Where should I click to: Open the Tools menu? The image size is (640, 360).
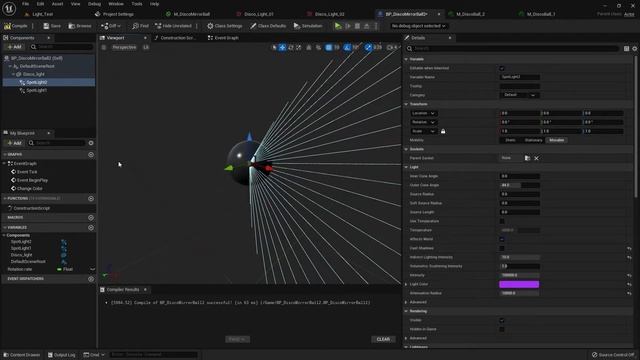point(137,4)
